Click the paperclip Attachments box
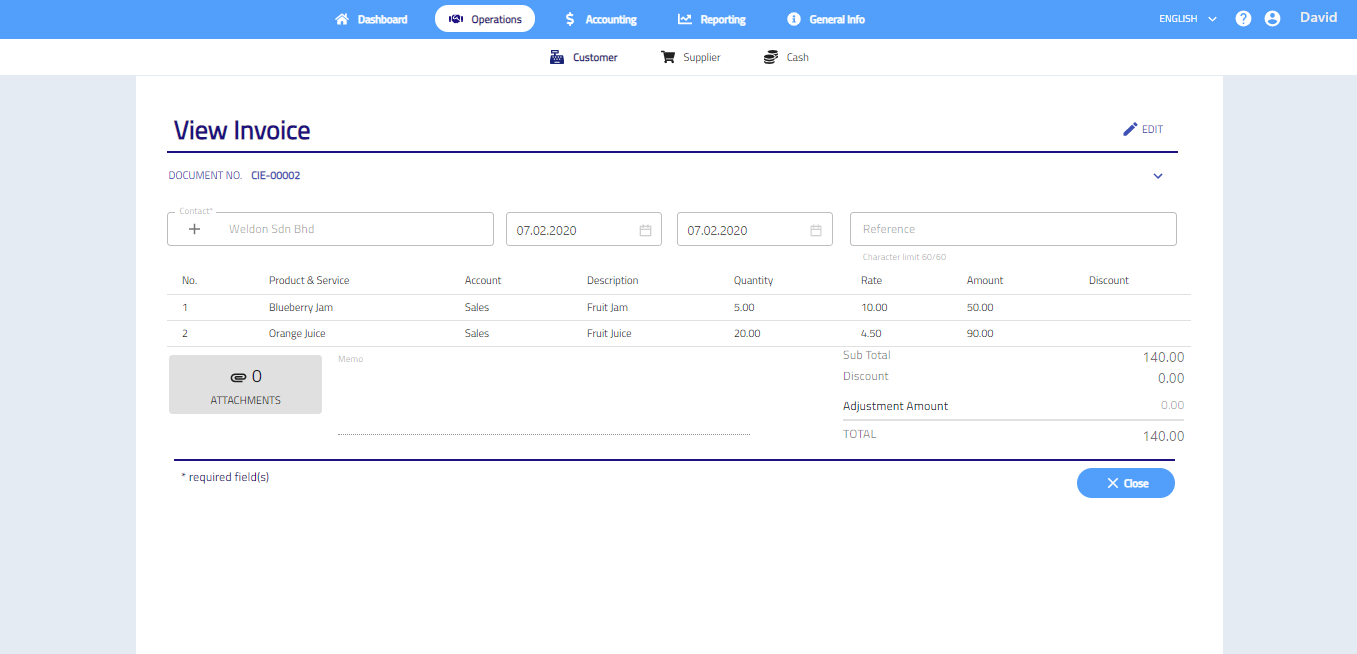 [245, 384]
